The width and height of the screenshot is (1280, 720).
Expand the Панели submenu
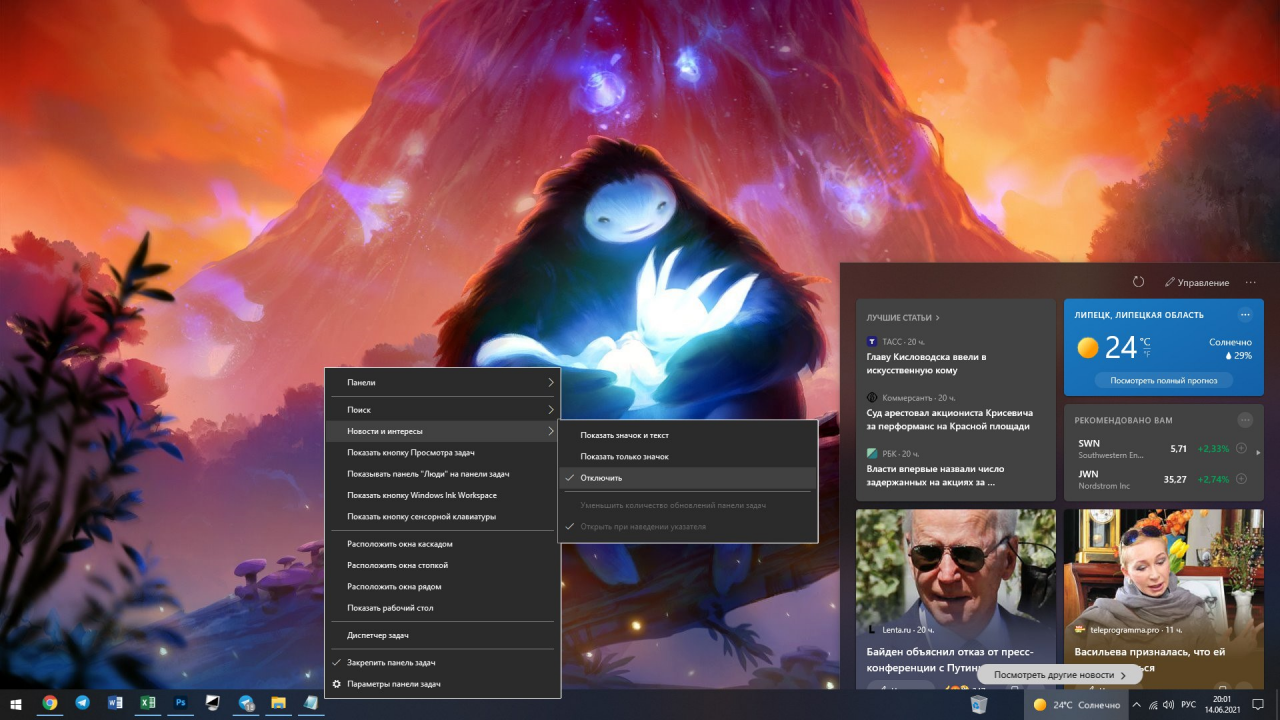pyautogui.click(x=443, y=382)
